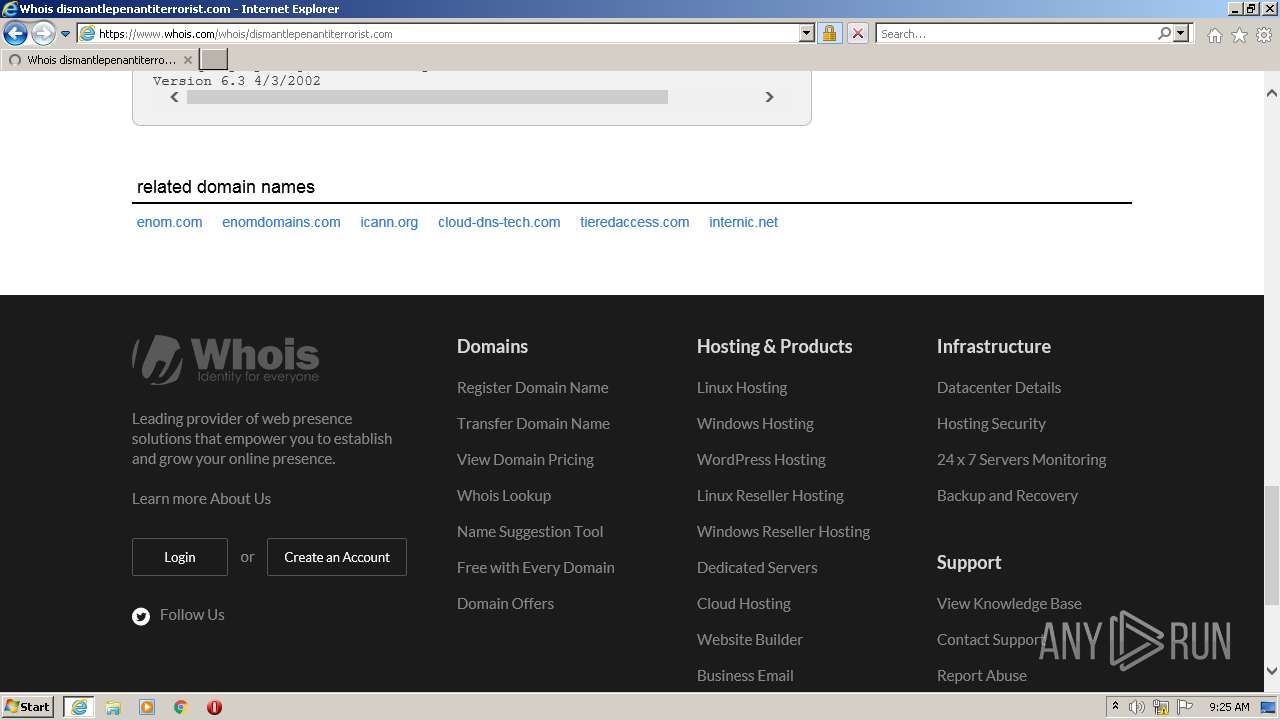
Task: Open the Cloud Hosting link
Action: click(x=744, y=603)
